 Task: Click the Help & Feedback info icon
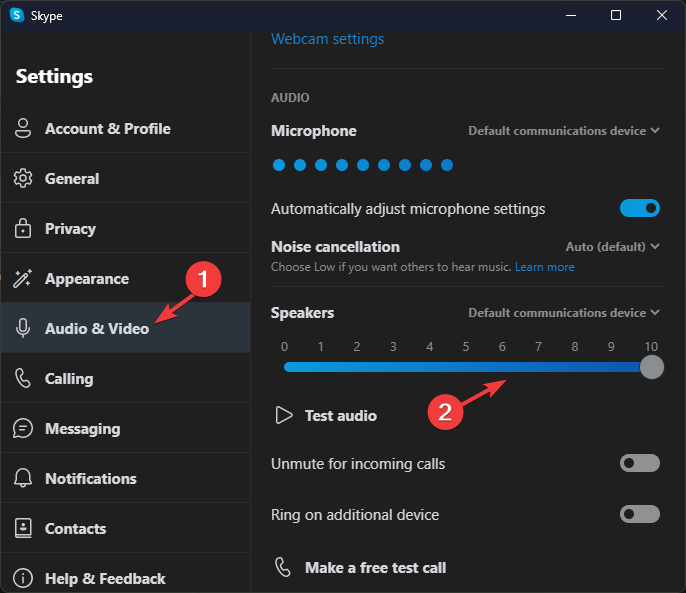pyautogui.click(x=23, y=578)
